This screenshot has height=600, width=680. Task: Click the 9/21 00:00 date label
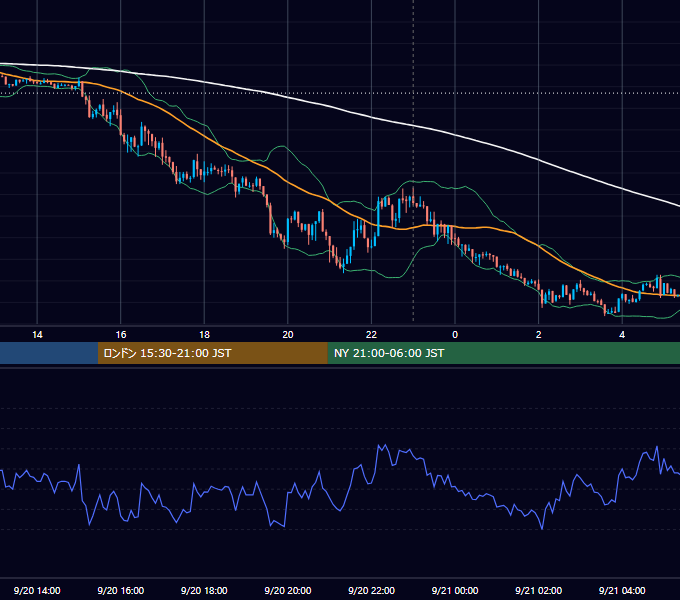point(455,590)
